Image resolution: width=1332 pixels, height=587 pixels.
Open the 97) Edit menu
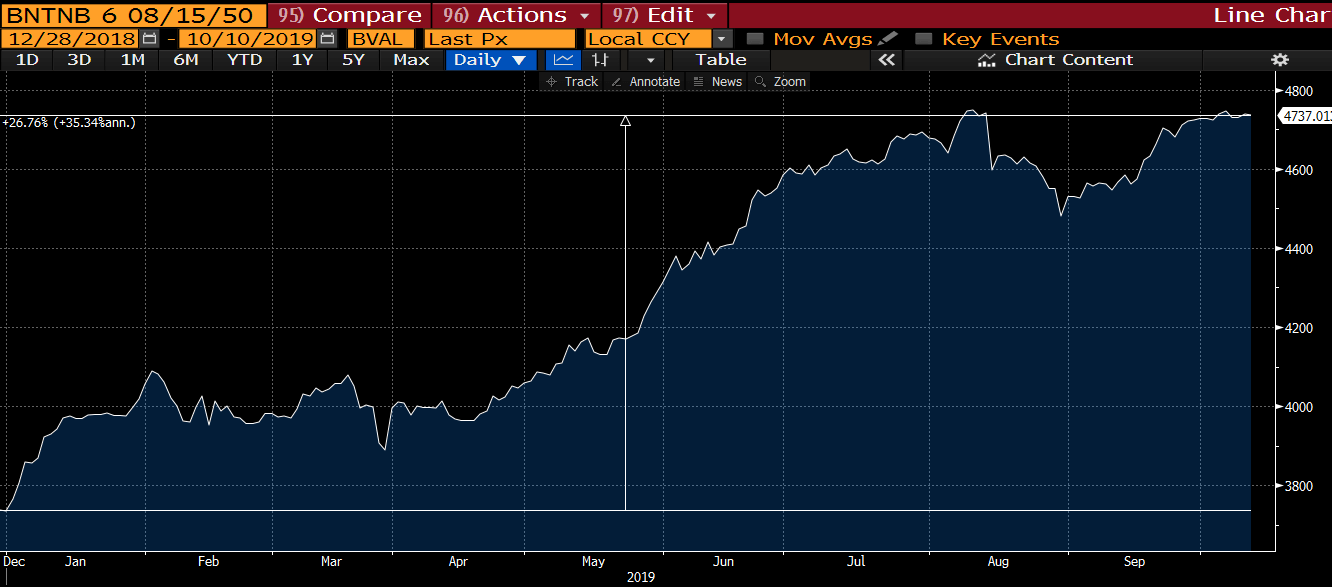click(664, 15)
